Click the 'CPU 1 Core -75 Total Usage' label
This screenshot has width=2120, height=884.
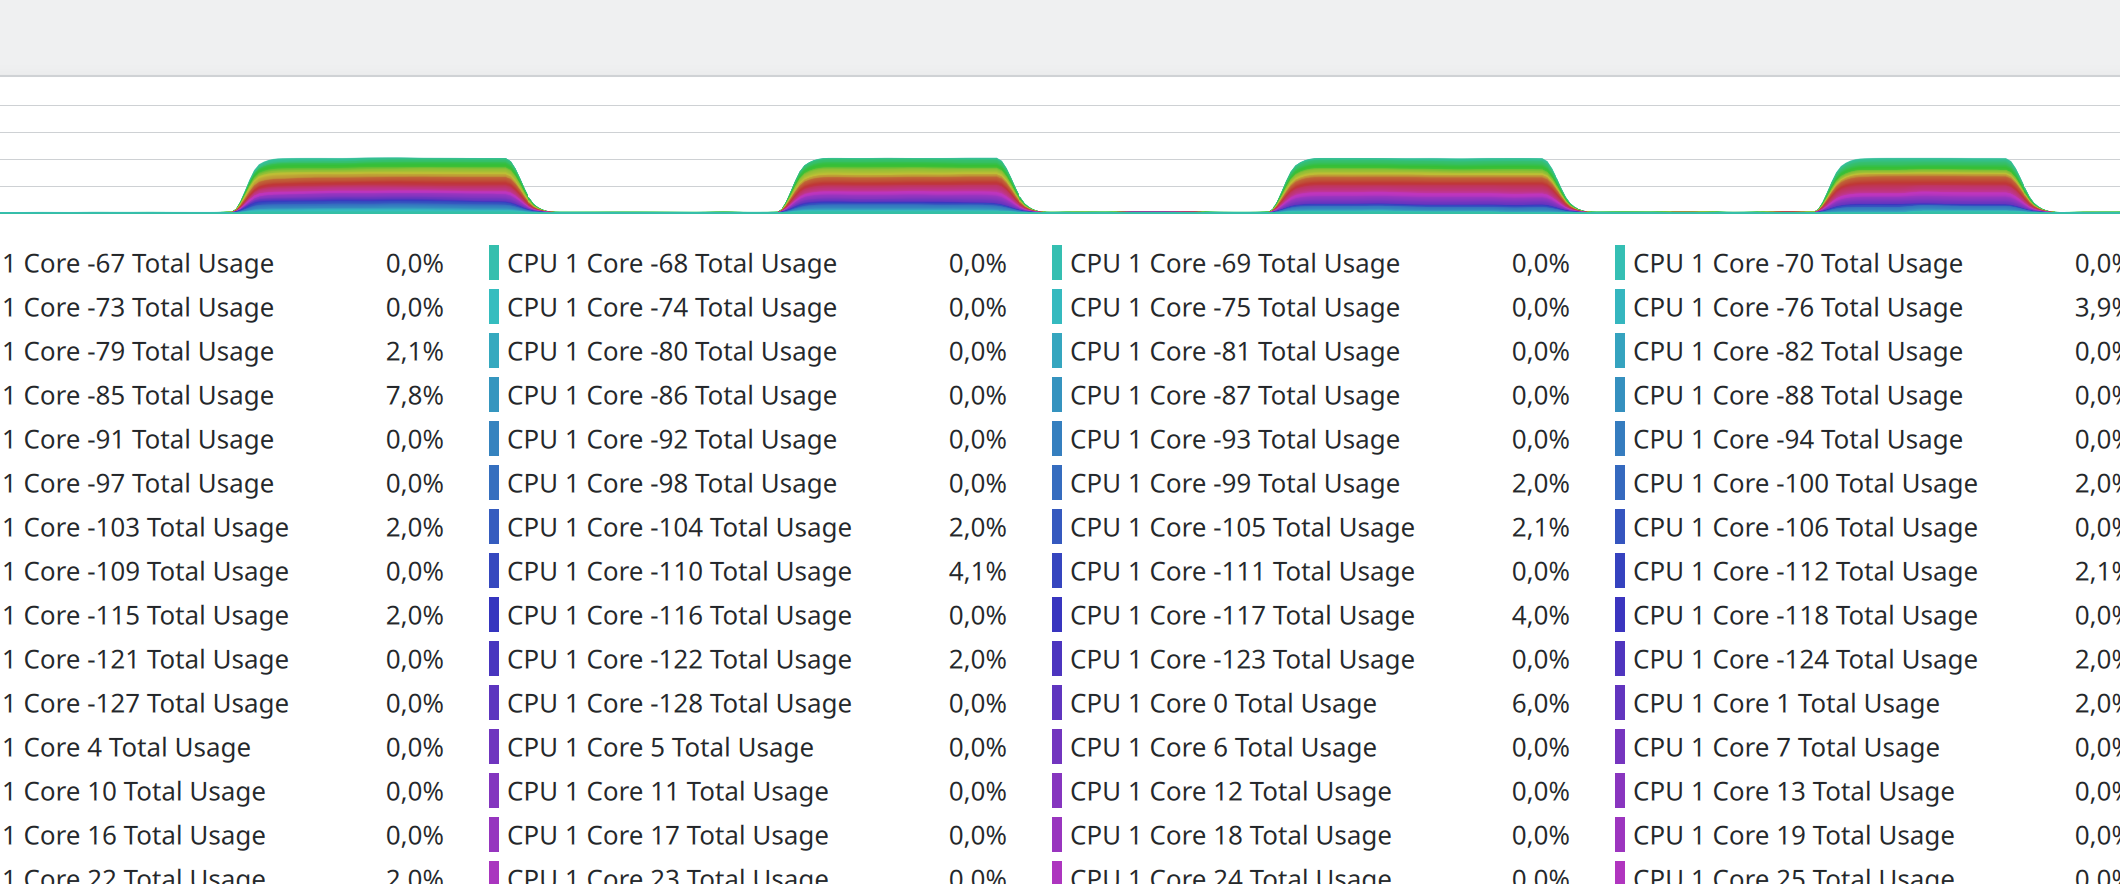[1235, 308]
